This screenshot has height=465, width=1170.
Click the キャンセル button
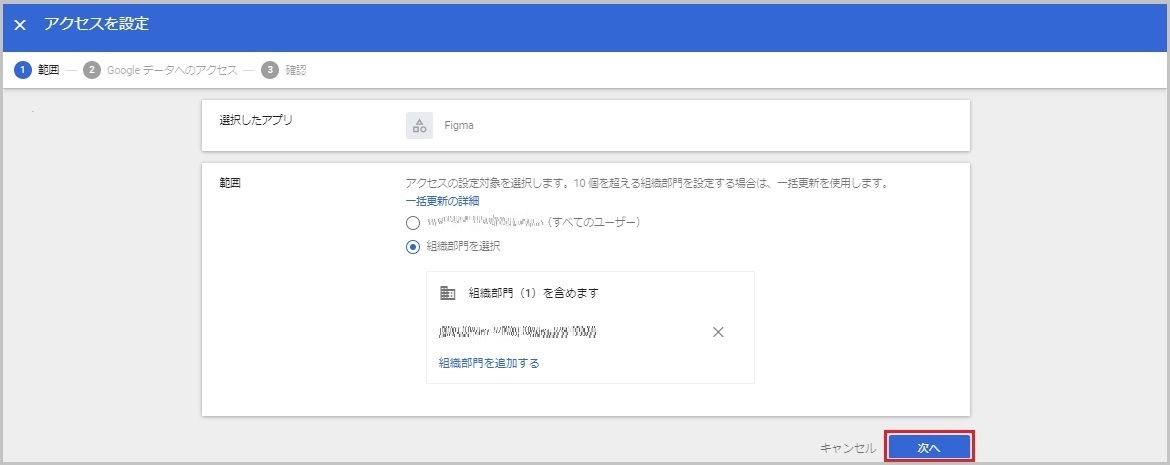point(848,448)
